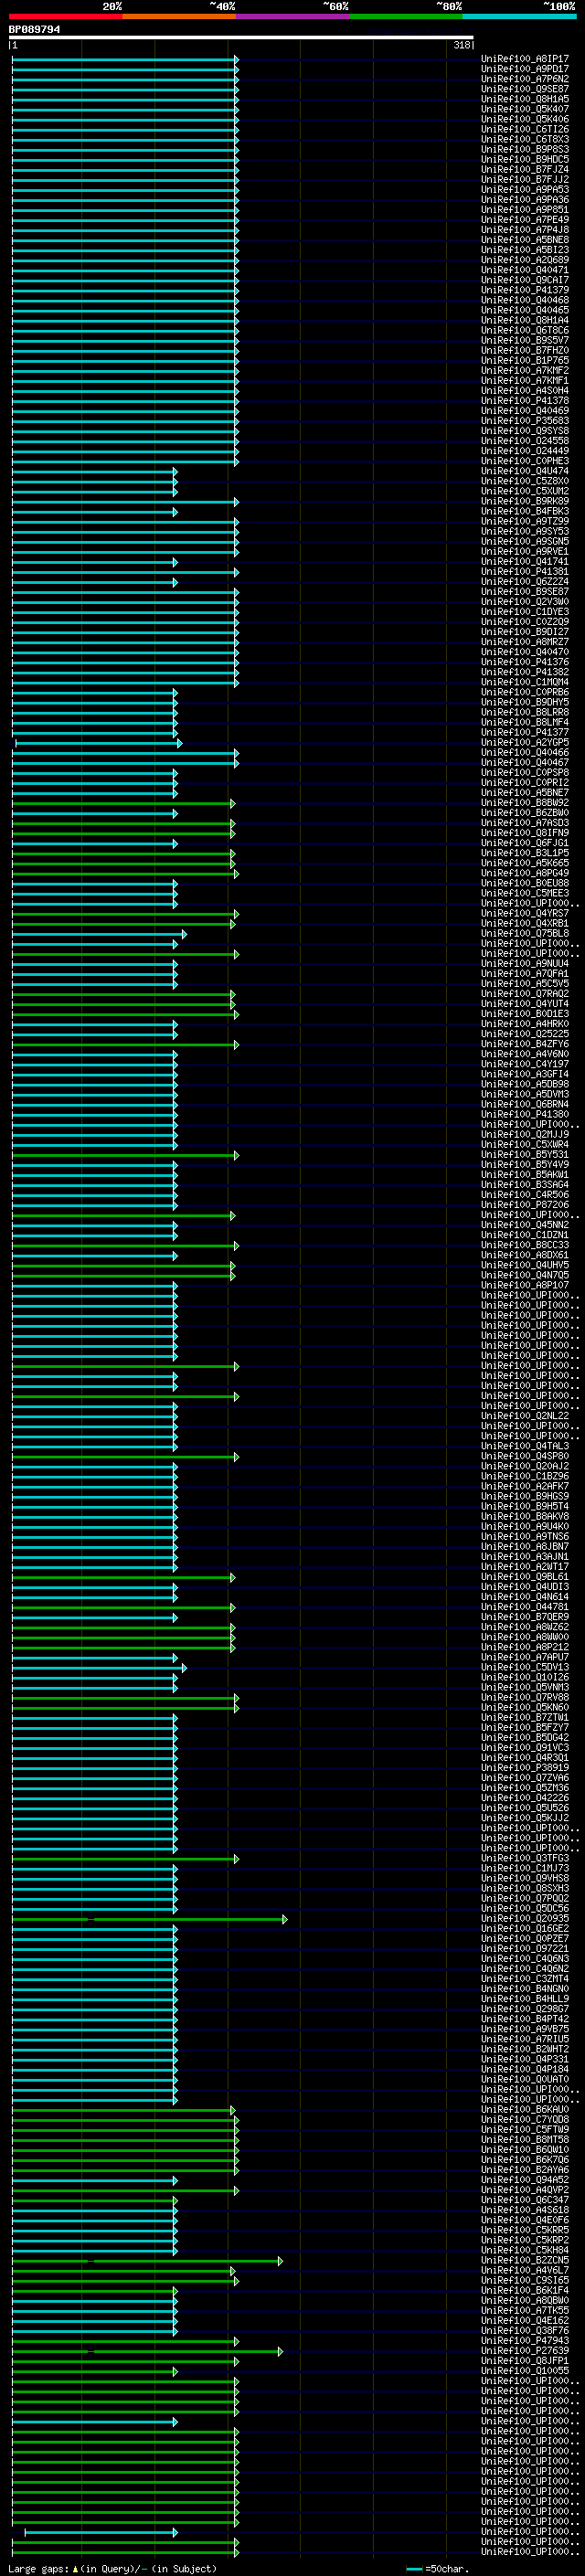Select hit label UniRef100_C6TI26
Screen dimensions: 585x2576
tap(525, 129)
